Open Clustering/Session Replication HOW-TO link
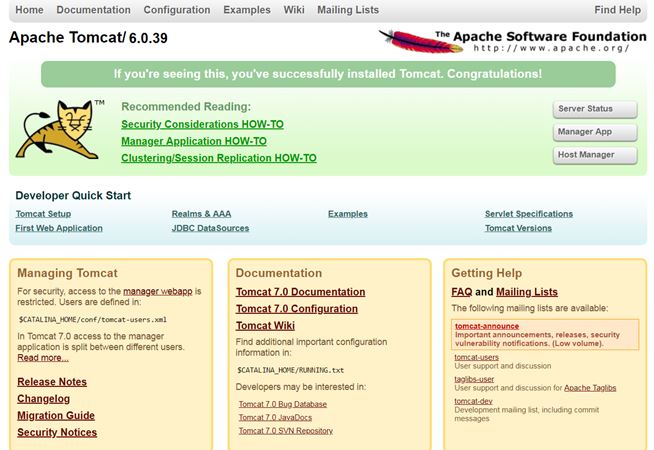654x450 pixels. pos(218,158)
